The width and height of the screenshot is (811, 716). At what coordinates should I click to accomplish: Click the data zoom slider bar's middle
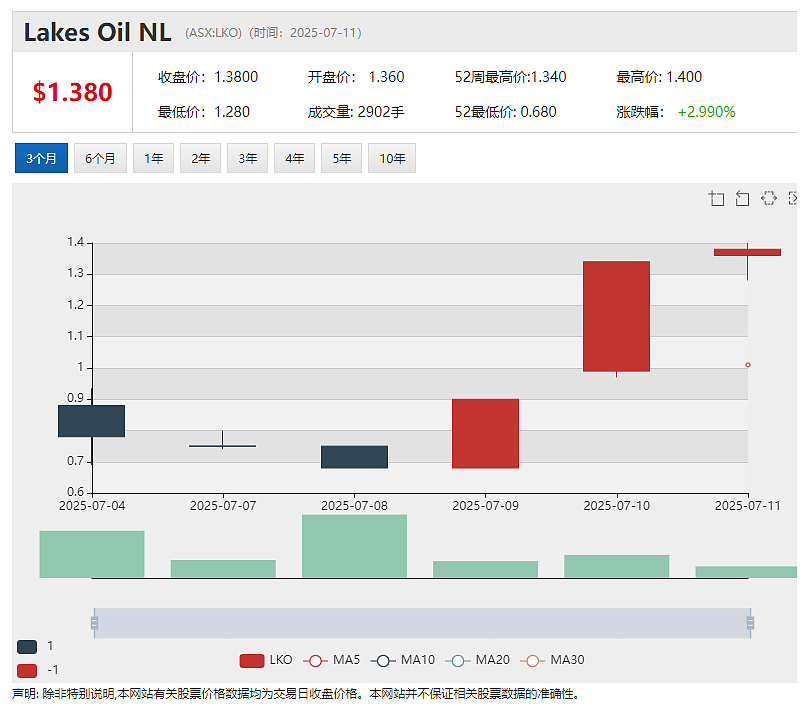422,623
